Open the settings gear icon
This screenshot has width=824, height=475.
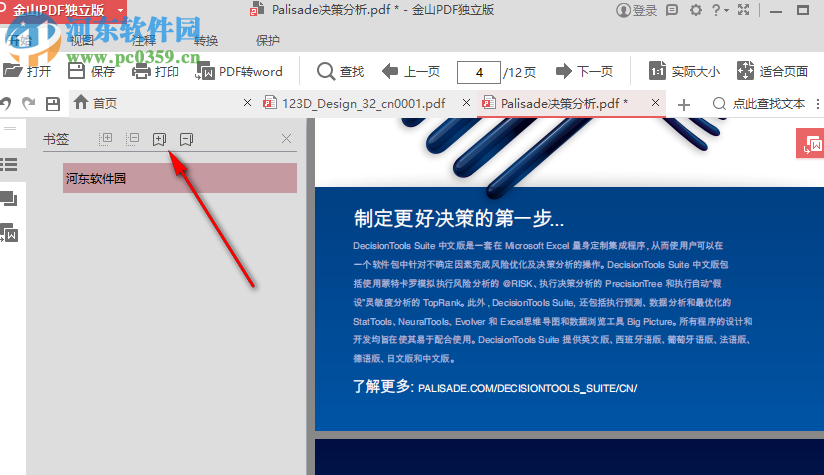(696, 9)
